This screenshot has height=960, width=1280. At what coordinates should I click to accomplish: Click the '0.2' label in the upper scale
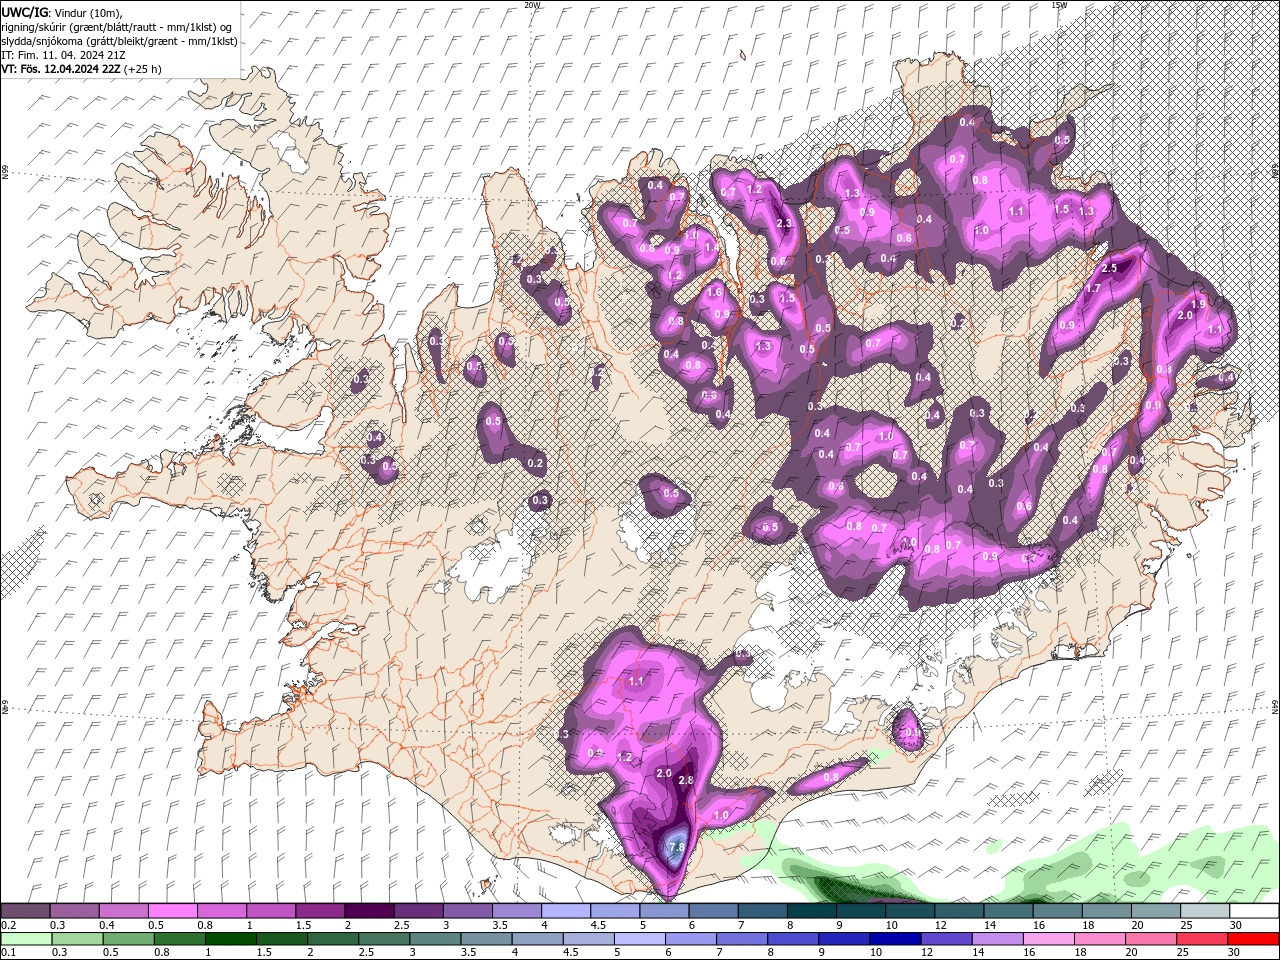9,925
